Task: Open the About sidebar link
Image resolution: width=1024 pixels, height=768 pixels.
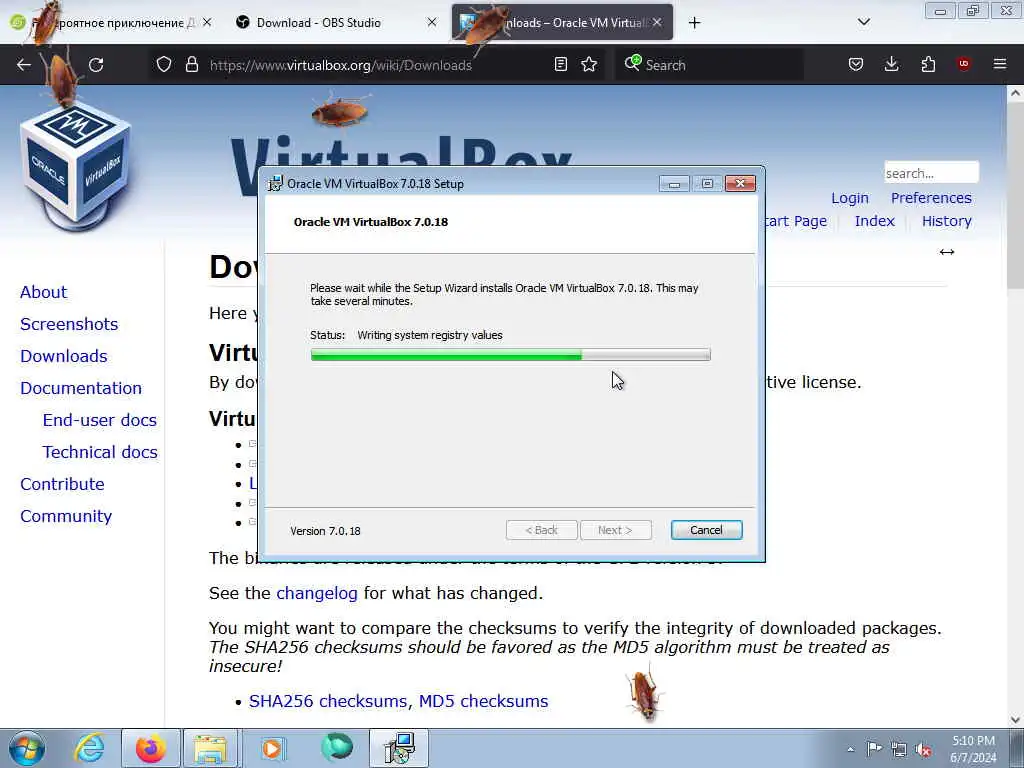Action: 44,292
